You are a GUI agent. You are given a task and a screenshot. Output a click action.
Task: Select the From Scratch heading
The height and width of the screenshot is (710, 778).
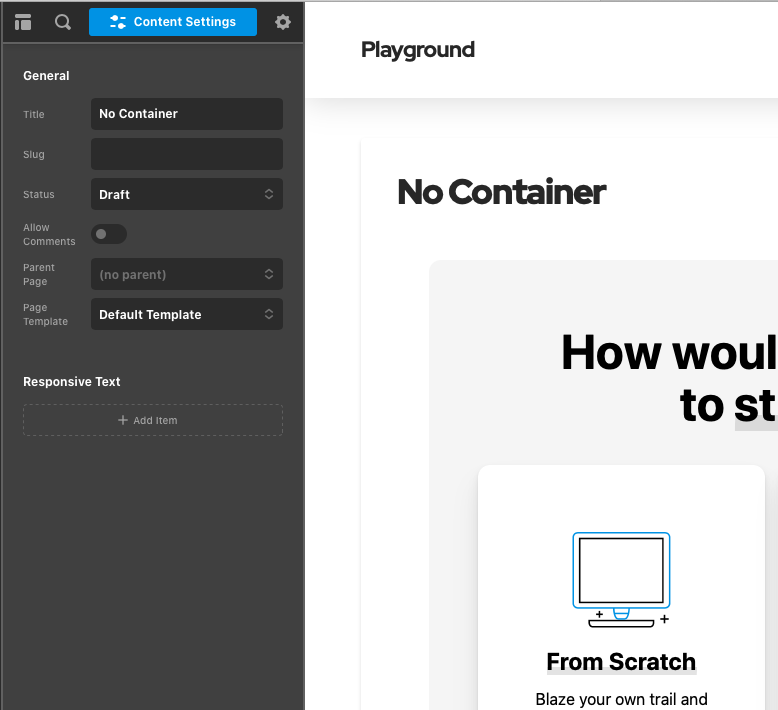tap(621, 662)
